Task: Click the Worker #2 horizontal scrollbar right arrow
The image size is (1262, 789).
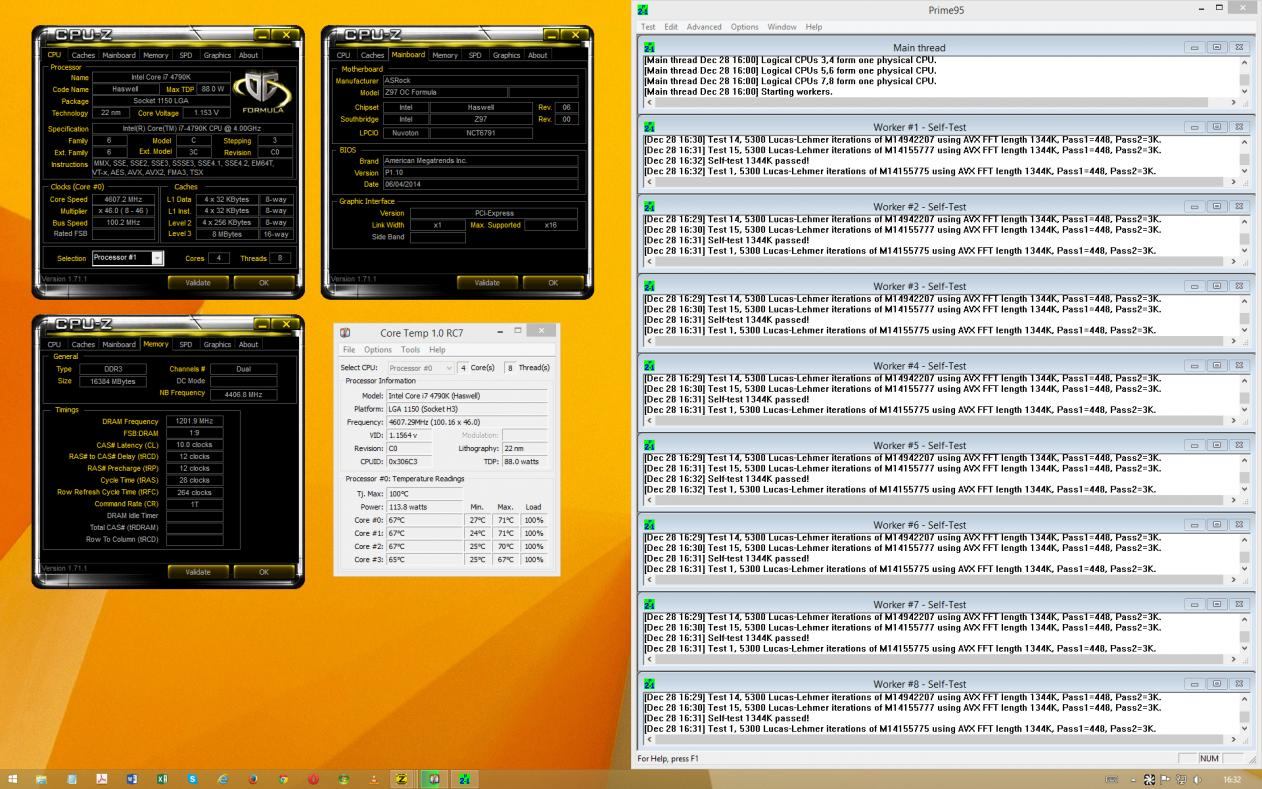Action: click(1233, 262)
